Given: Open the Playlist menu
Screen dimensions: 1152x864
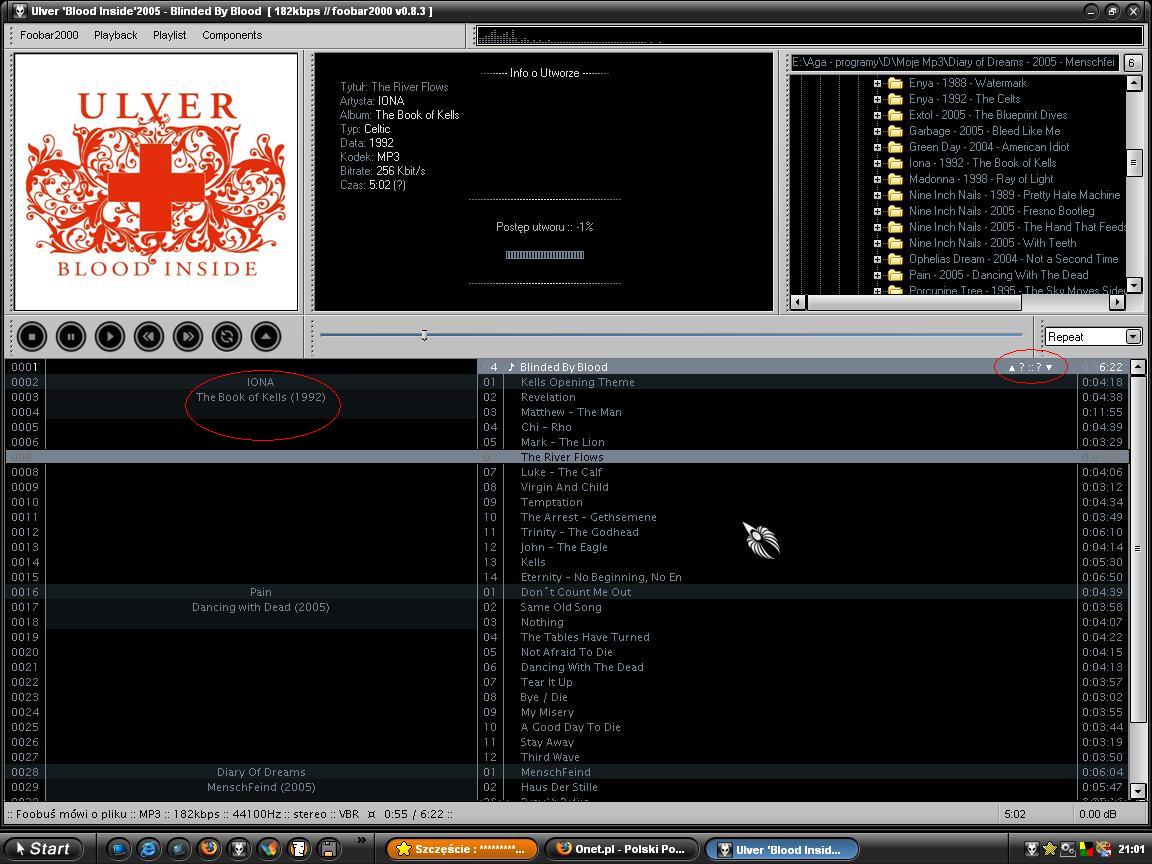Looking at the screenshot, I should pos(170,35).
